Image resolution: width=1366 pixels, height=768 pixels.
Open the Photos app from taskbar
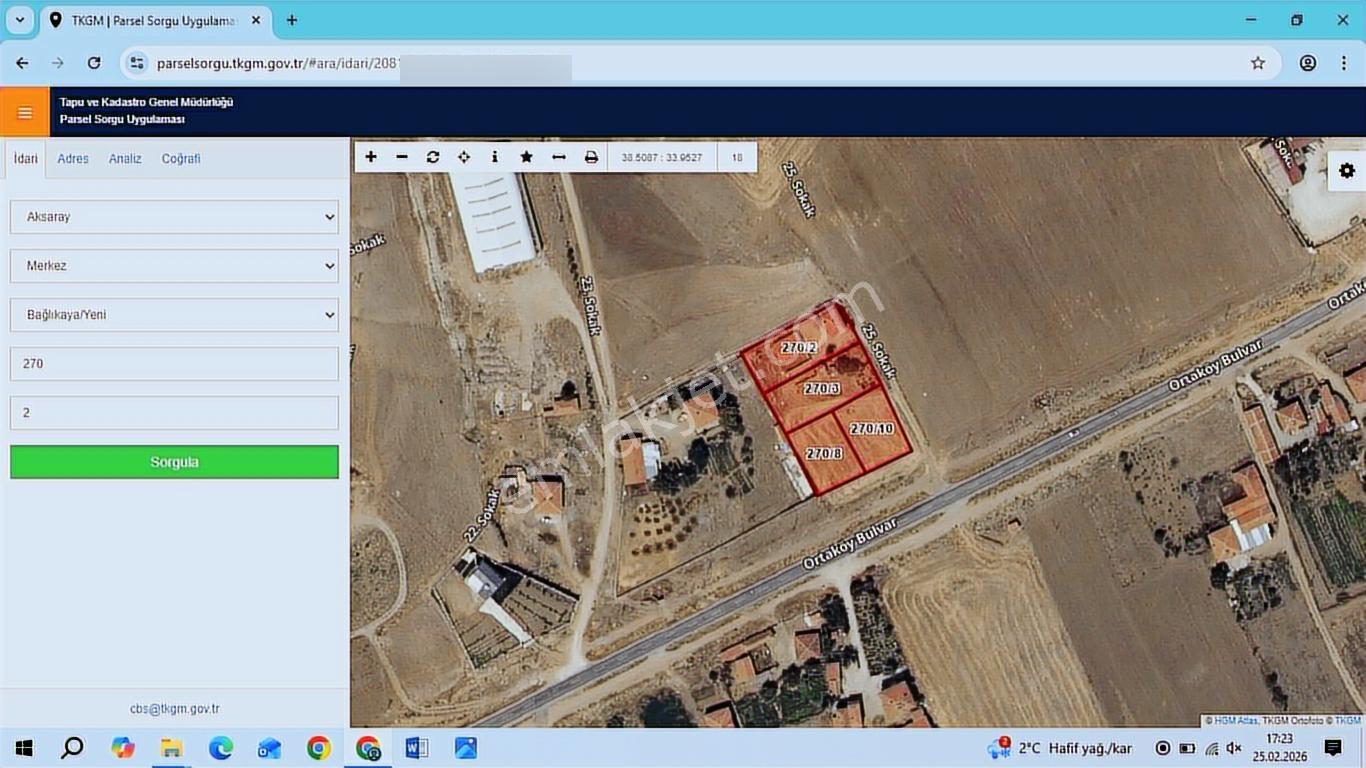466,748
